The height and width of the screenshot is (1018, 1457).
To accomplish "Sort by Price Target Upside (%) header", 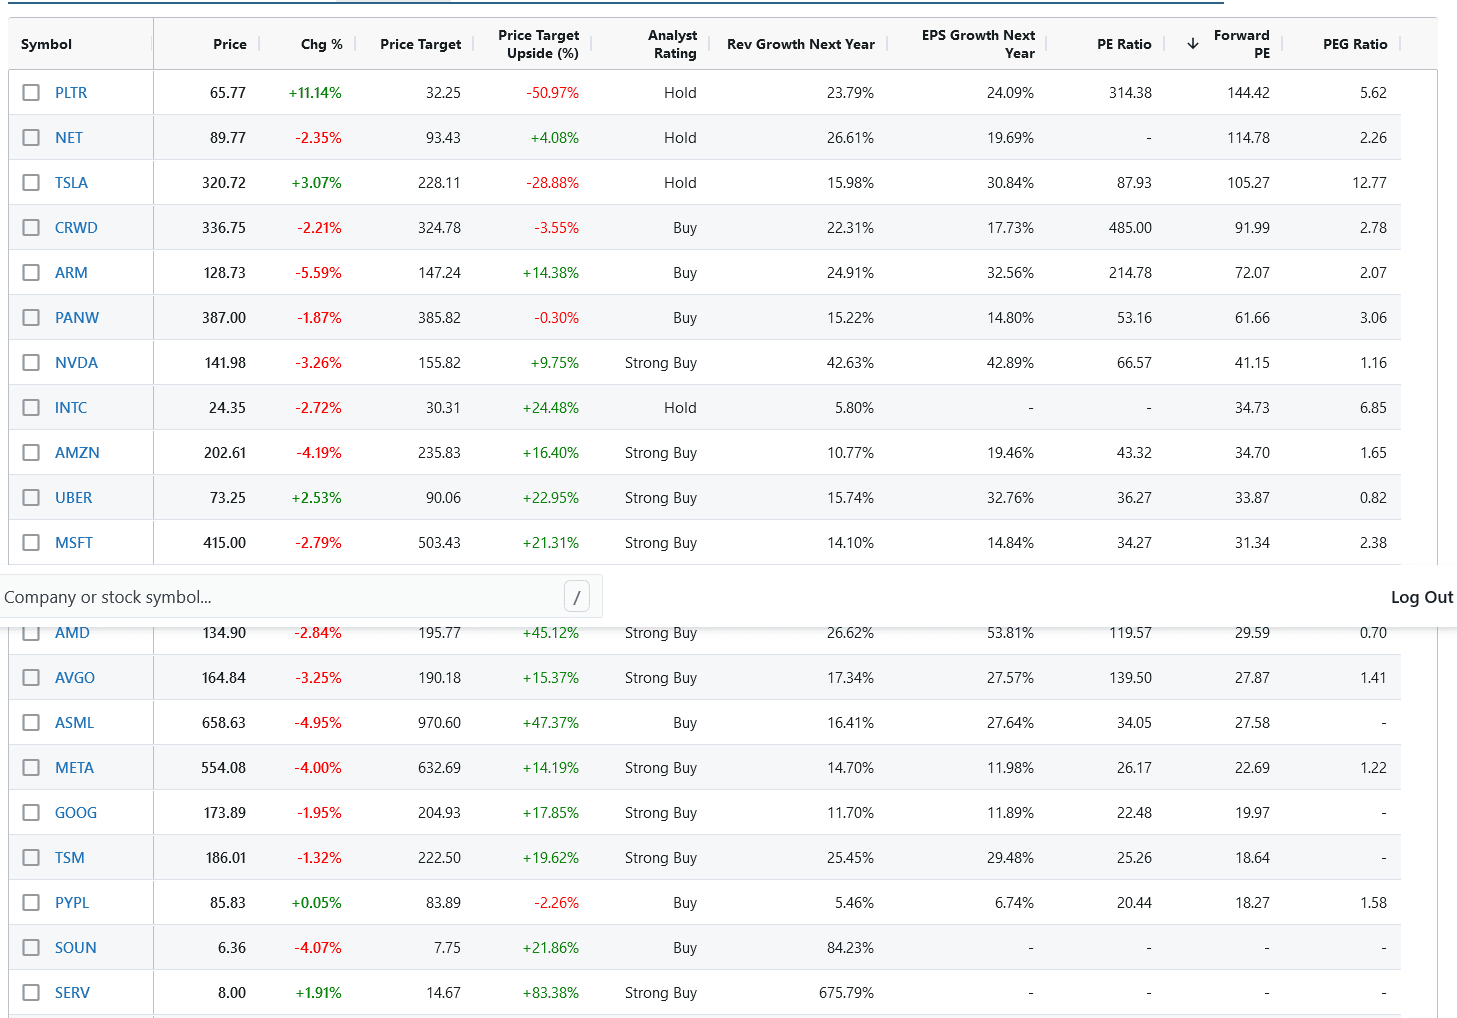I will pyautogui.click(x=538, y=44).
